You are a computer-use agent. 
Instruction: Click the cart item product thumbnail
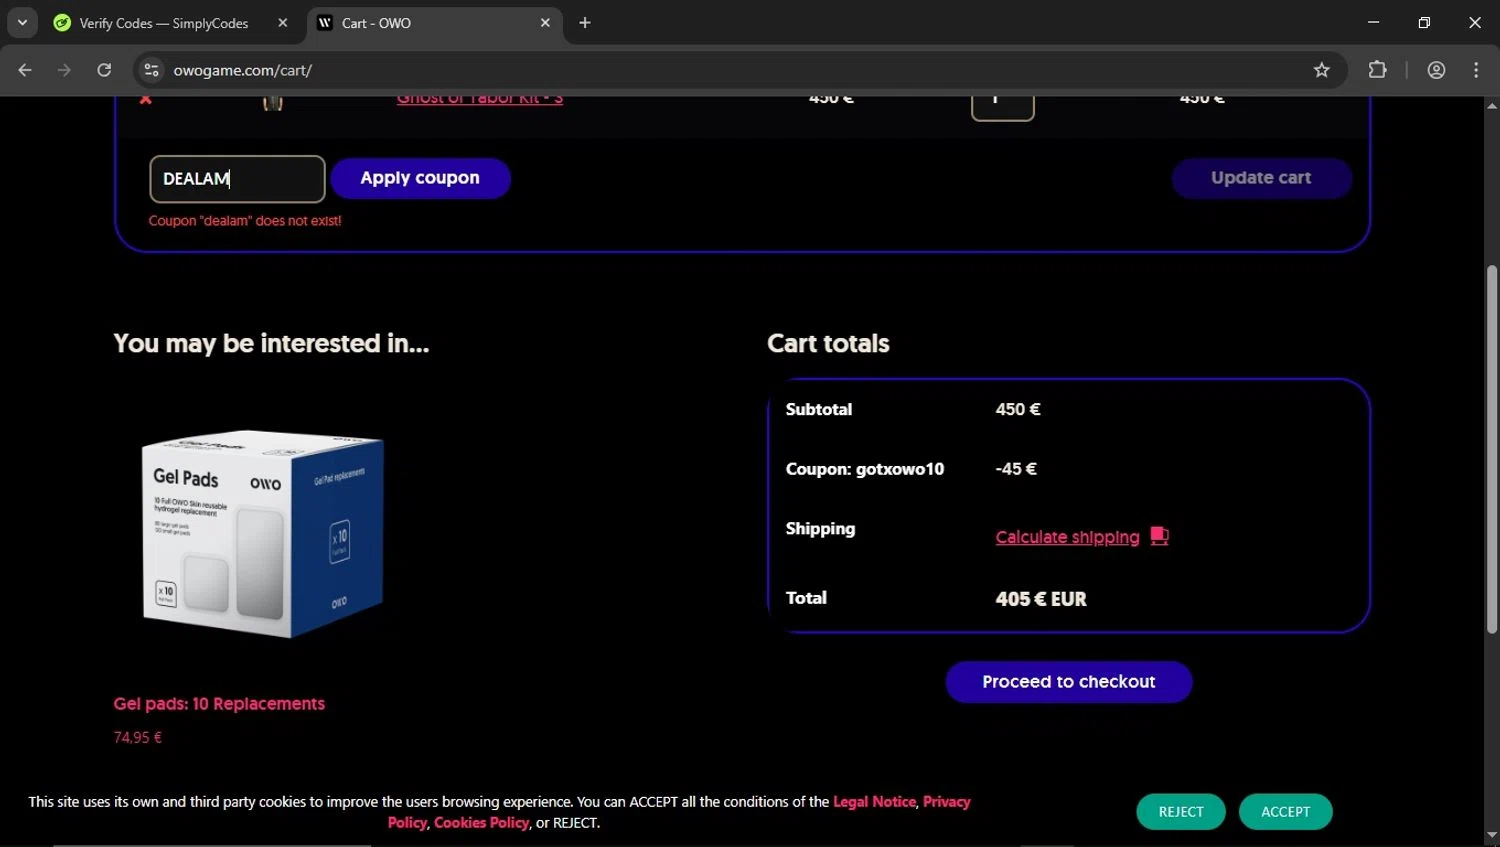[x=272, y=102]
